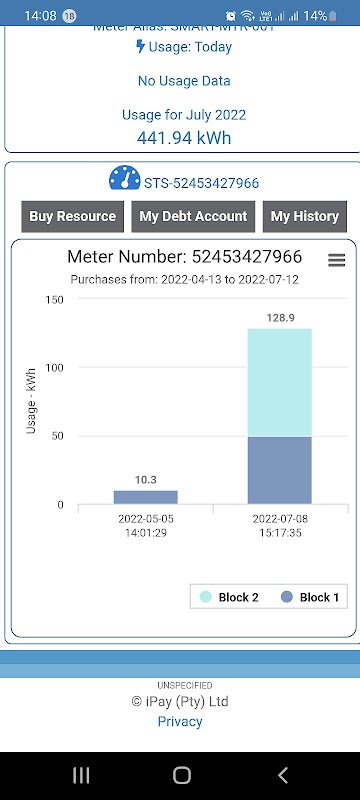
Task: Click the 50 y-axis tick label
Action: pyautogui.click(x=57, y=436)
